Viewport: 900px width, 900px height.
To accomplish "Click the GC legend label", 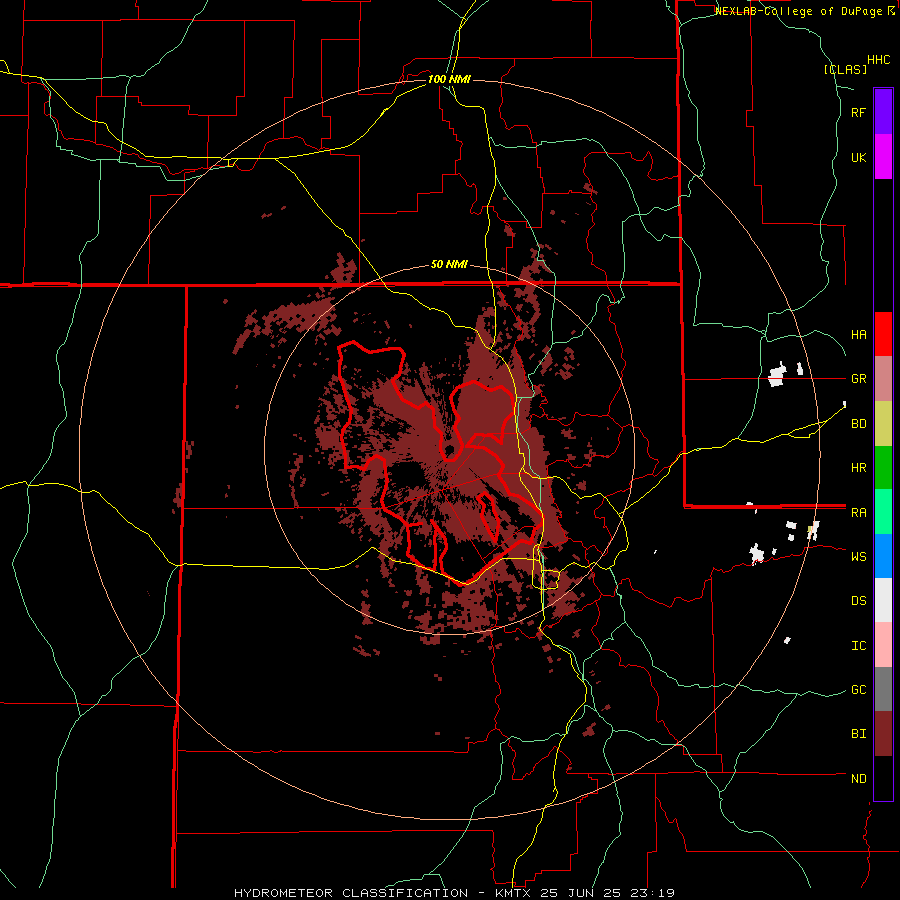I will click(x=858, y=689).
